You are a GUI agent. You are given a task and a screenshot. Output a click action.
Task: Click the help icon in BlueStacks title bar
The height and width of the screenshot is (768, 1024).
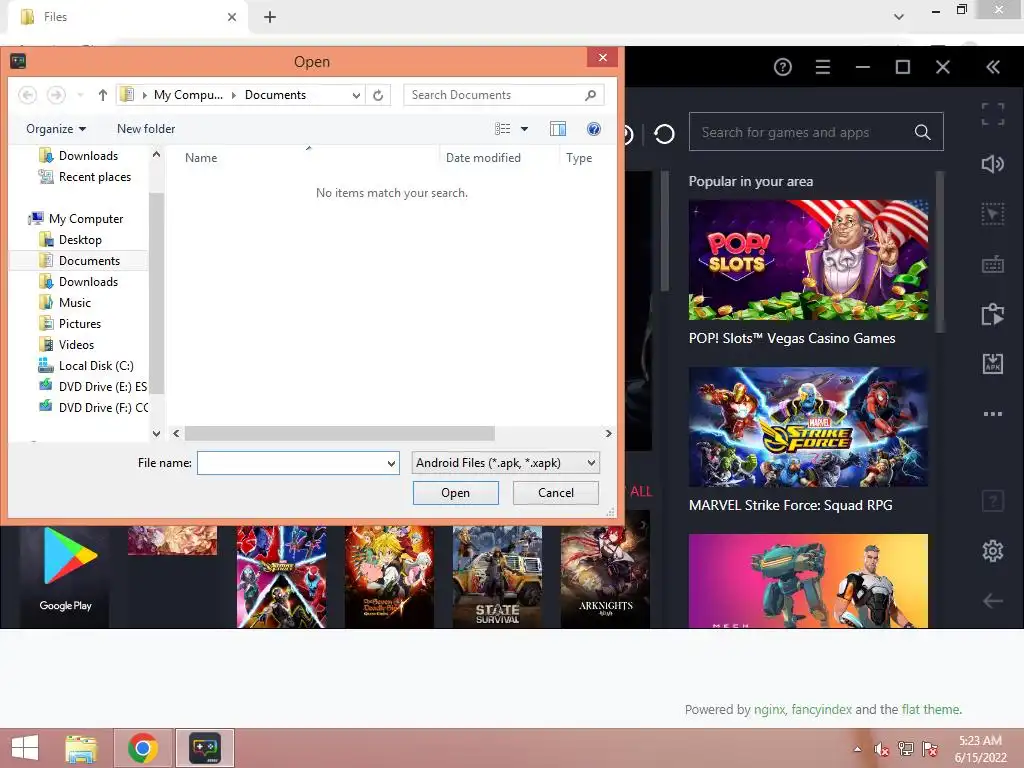782,67
